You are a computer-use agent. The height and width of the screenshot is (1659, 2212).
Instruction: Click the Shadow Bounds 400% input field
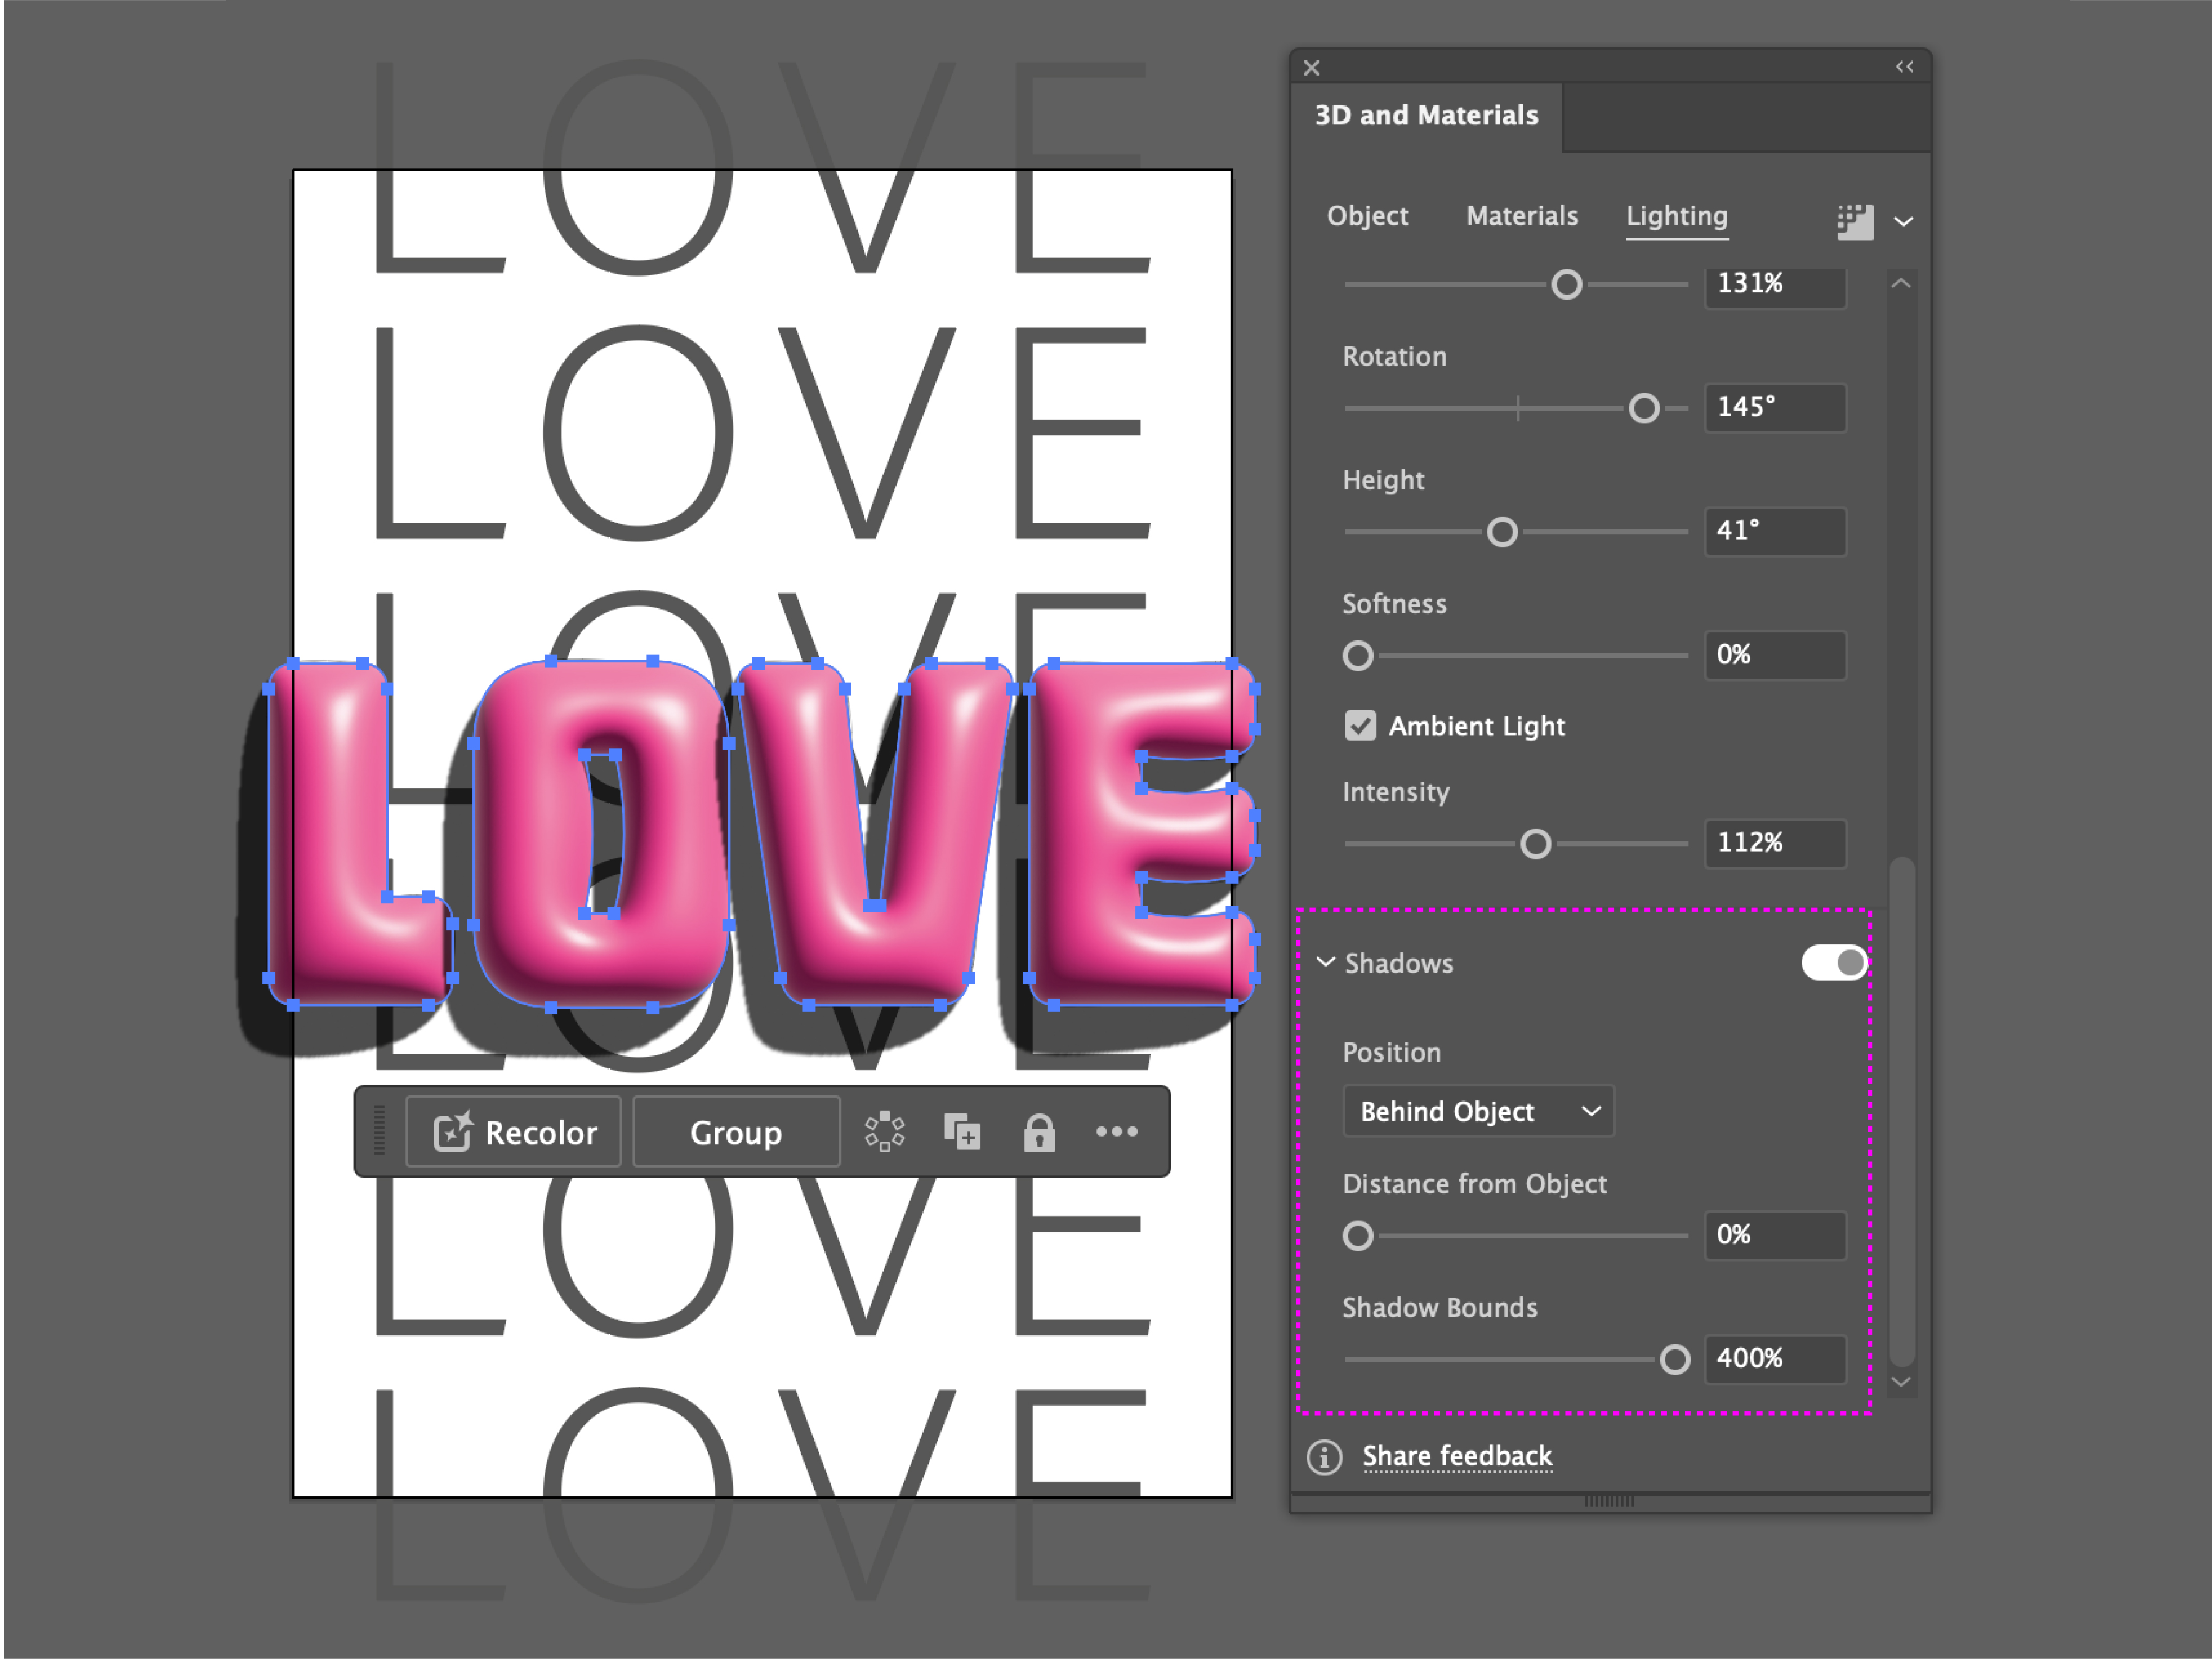point(1774,1359)
